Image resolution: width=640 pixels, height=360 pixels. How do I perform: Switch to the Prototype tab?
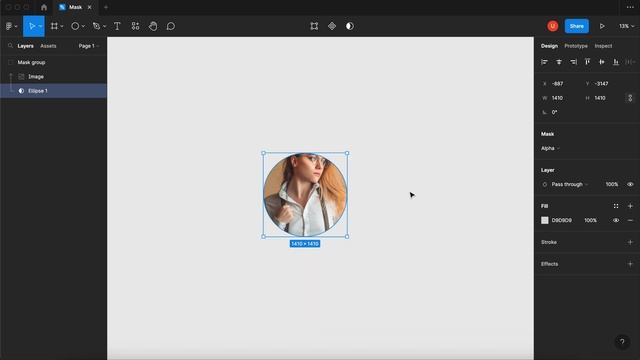576,46
